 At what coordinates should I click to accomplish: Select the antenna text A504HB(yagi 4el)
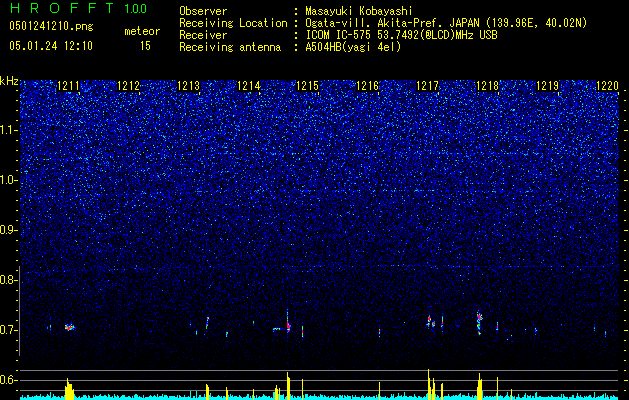pos(353,47)
